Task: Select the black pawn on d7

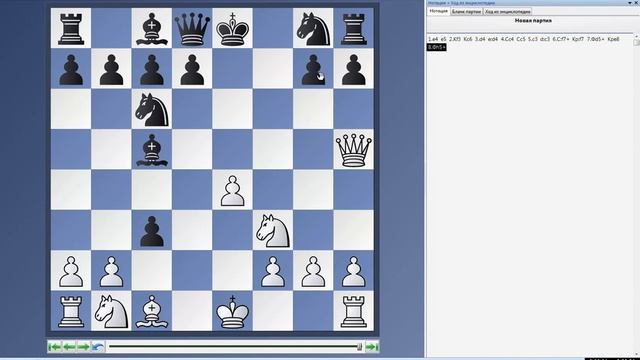Action: point(192,69)
